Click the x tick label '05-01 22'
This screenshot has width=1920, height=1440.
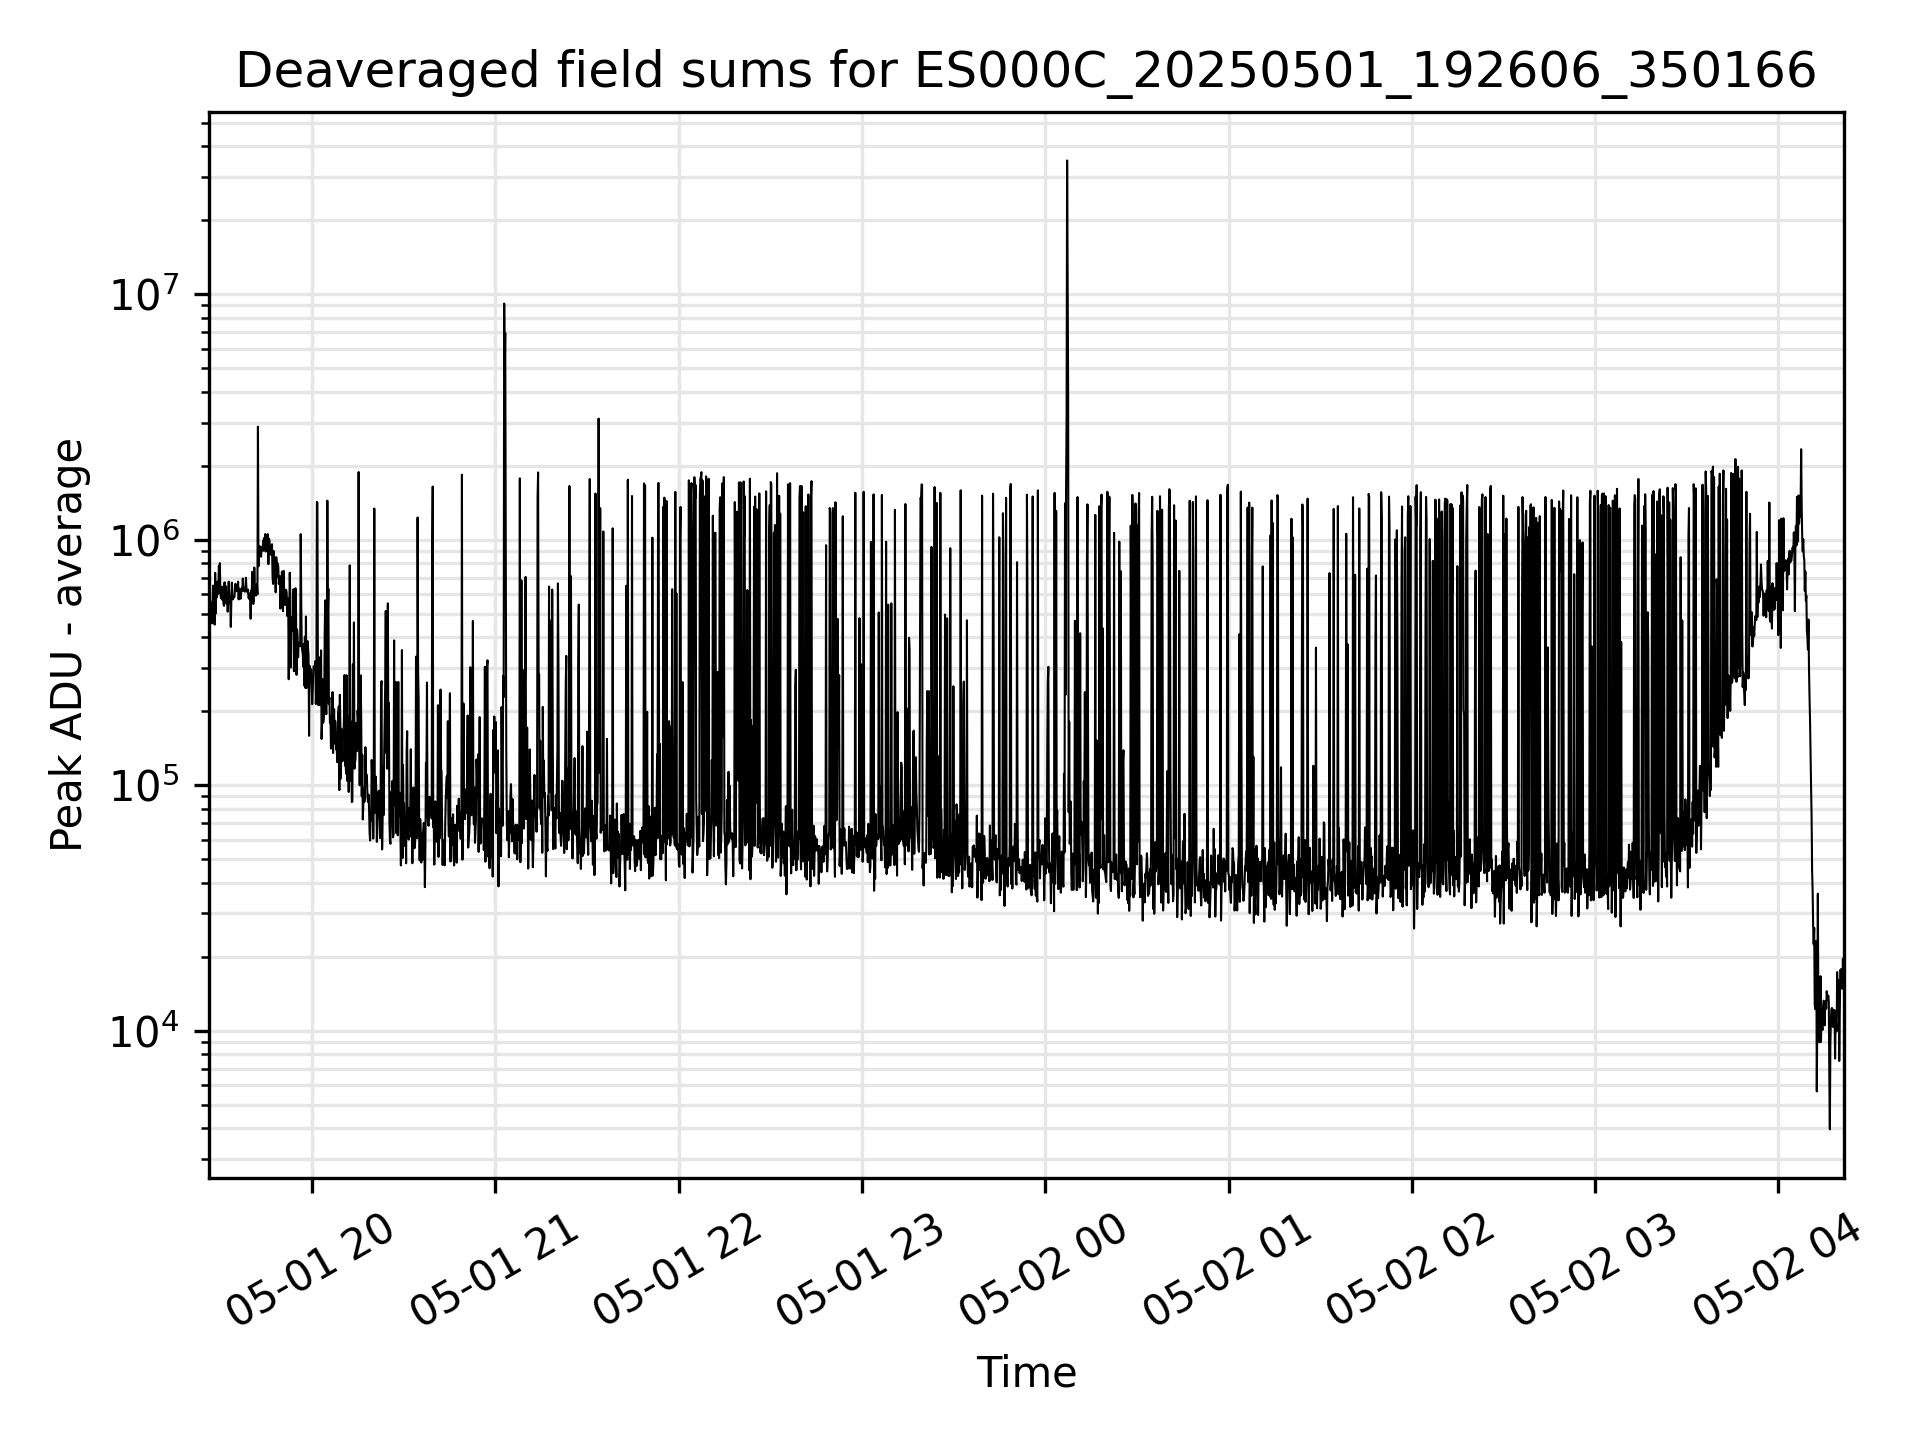(x=678, y=1271)
